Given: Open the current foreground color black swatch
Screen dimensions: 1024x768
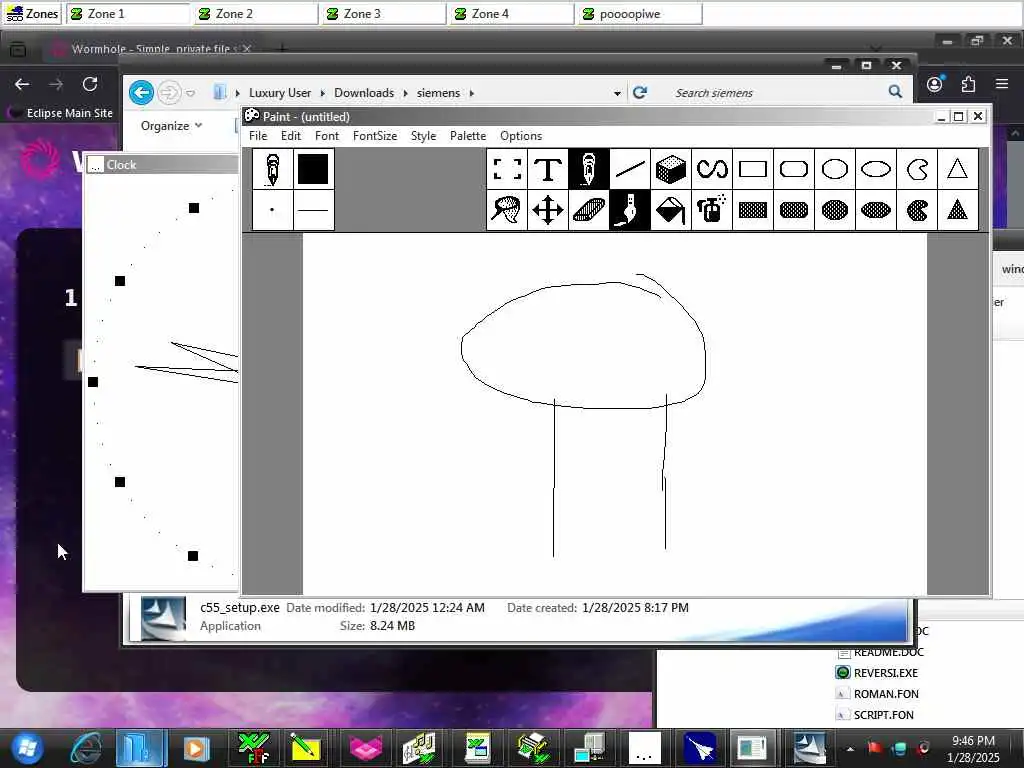Looking at the screenshot, I should click(x=313, y=169).
